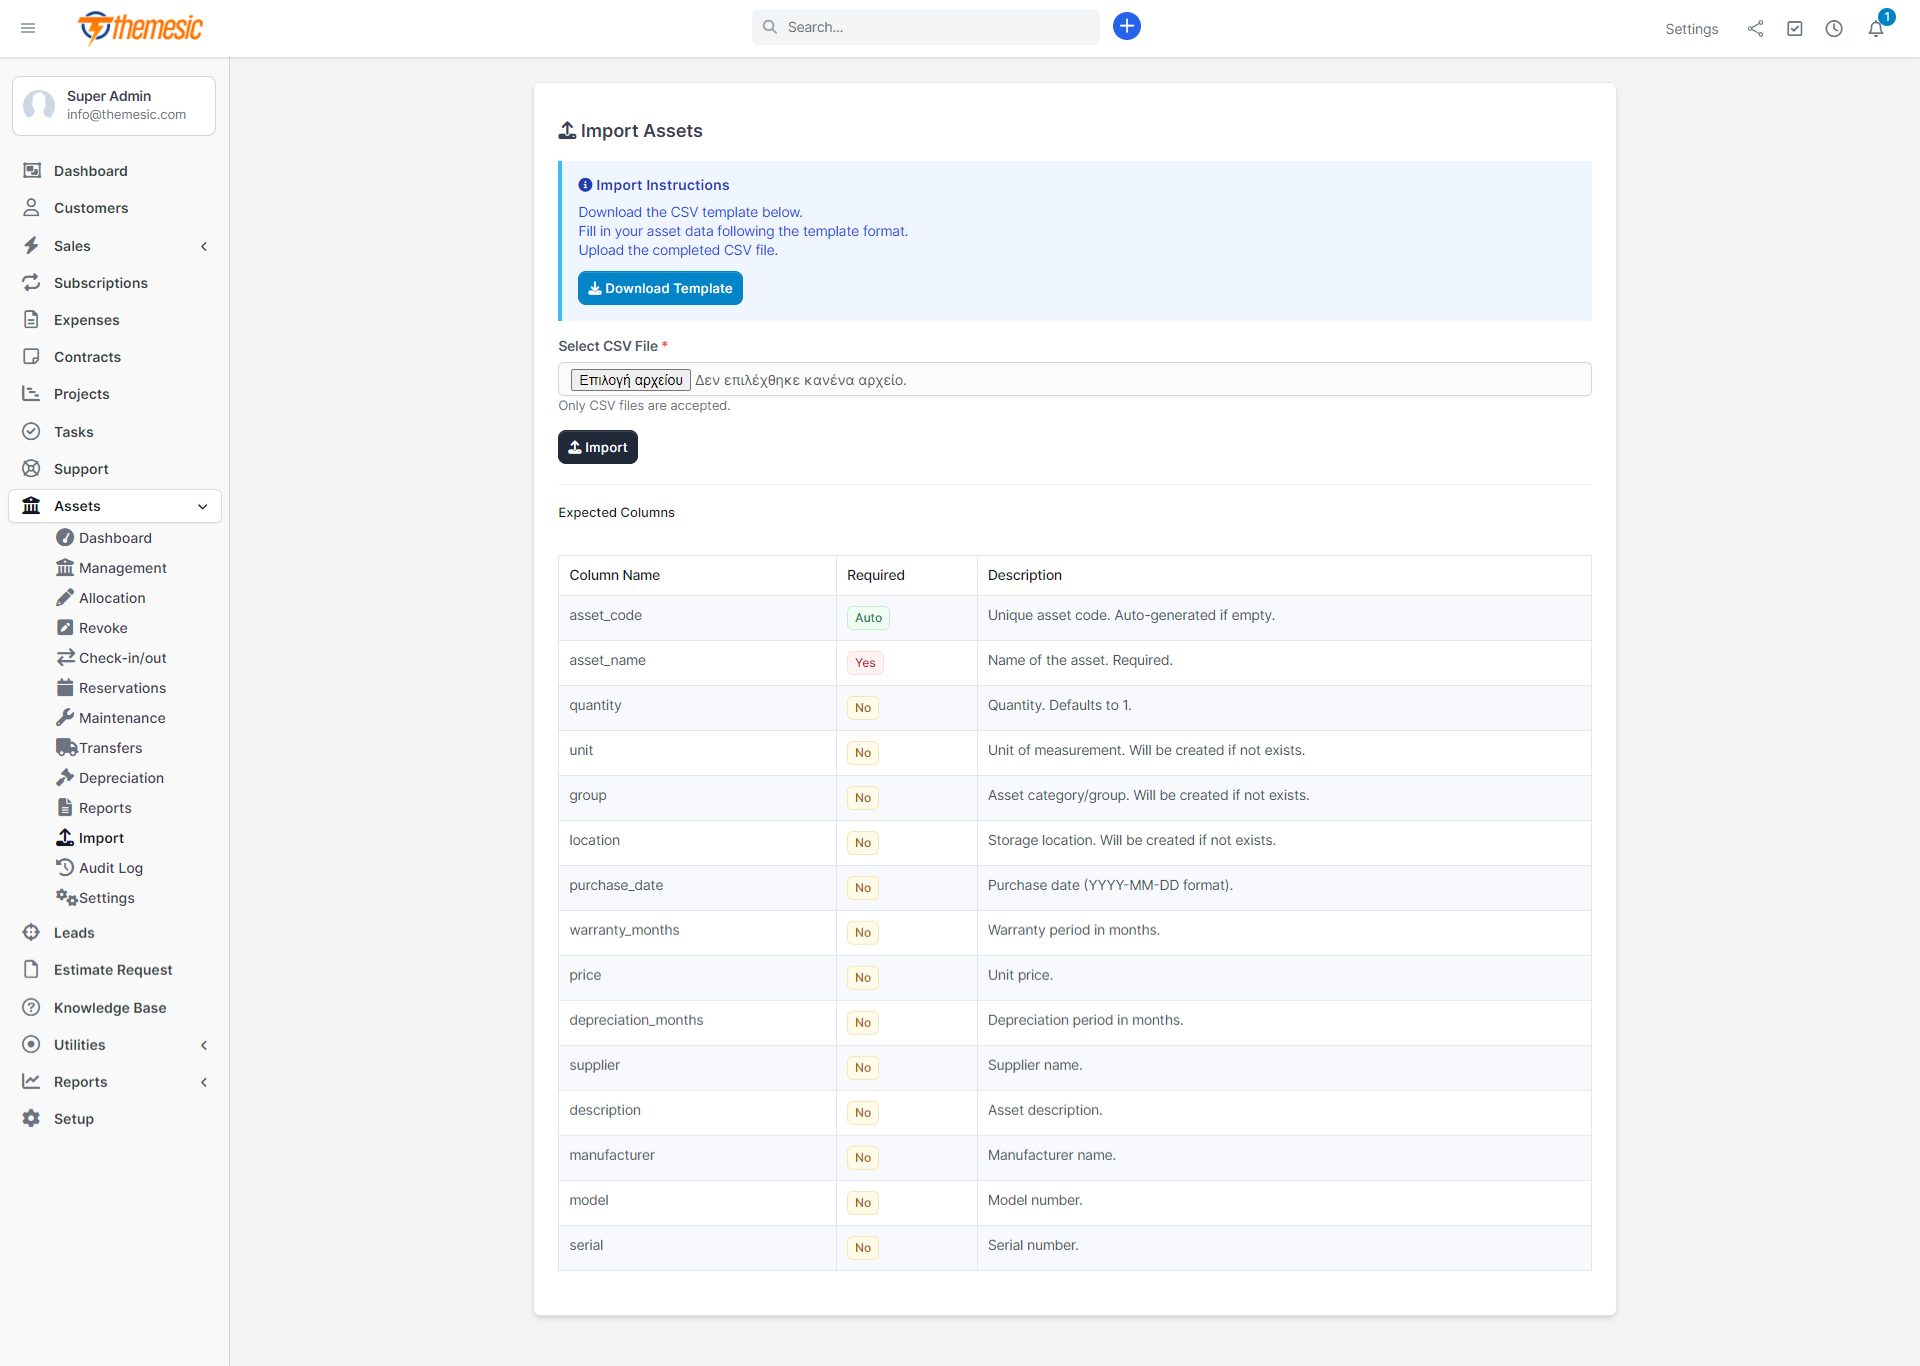Click the themesic logo
The image size is (1920, 1366).
(140, 28)
